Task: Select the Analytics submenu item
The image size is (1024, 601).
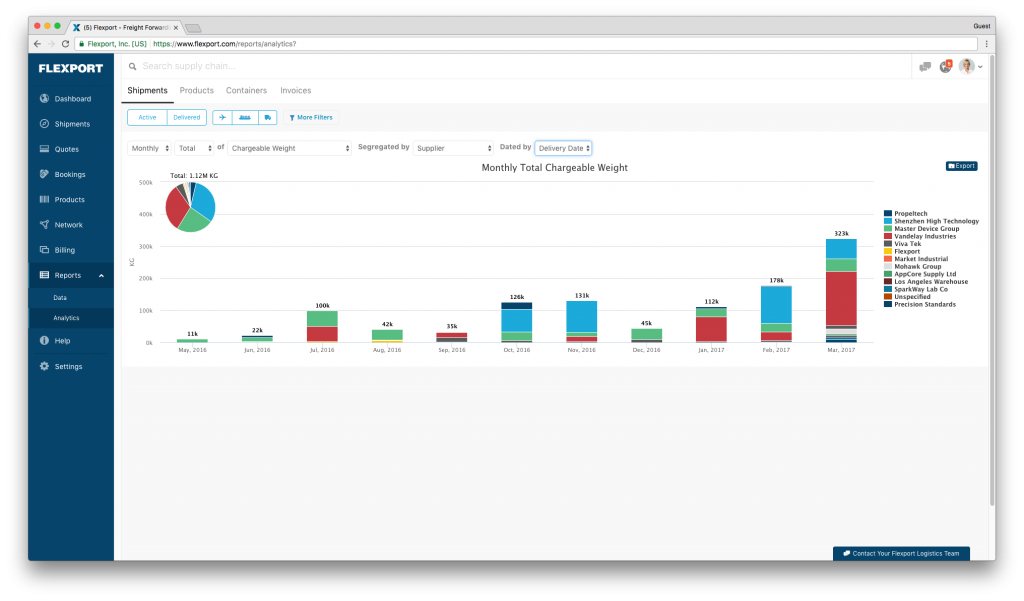Action: click(x=71, y=318)
